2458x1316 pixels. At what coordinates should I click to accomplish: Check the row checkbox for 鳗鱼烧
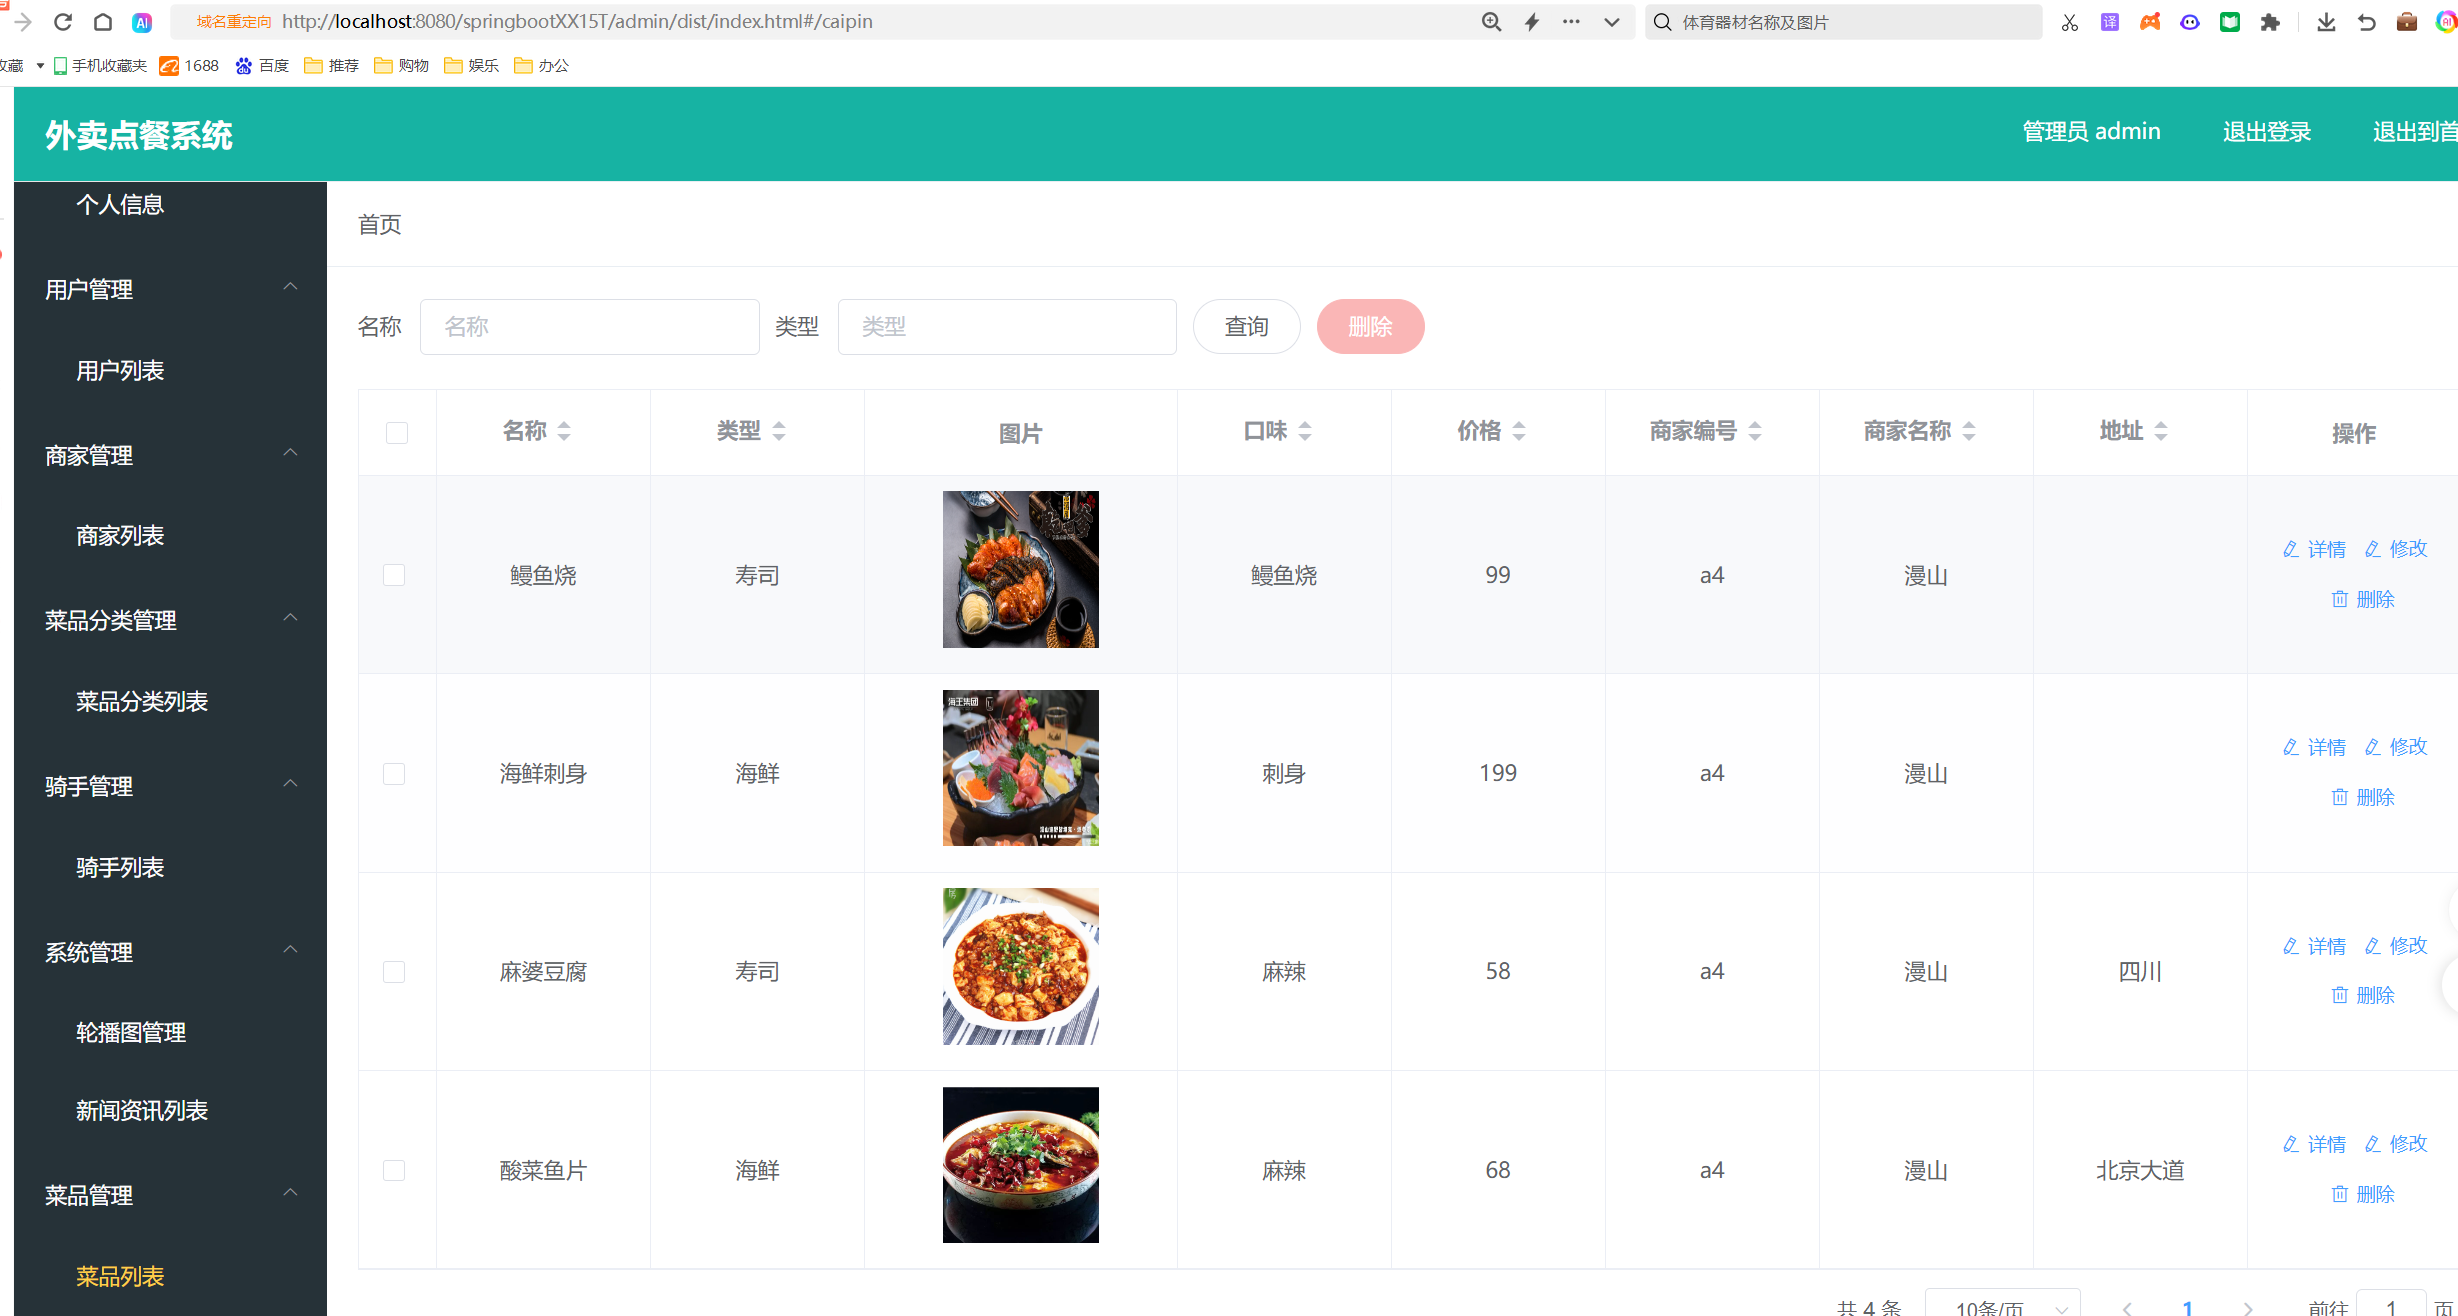coord(395,574)
